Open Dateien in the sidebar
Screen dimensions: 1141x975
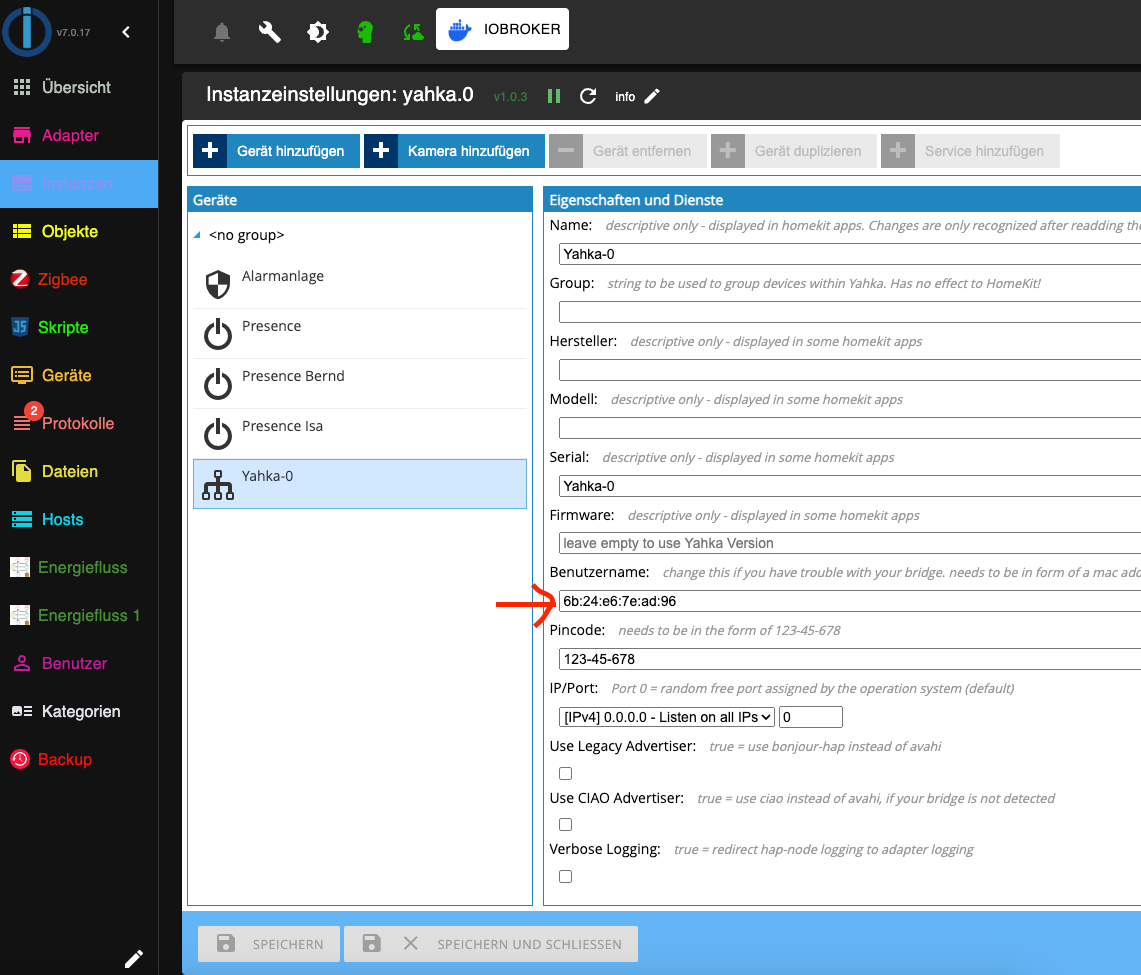[79, 471]
